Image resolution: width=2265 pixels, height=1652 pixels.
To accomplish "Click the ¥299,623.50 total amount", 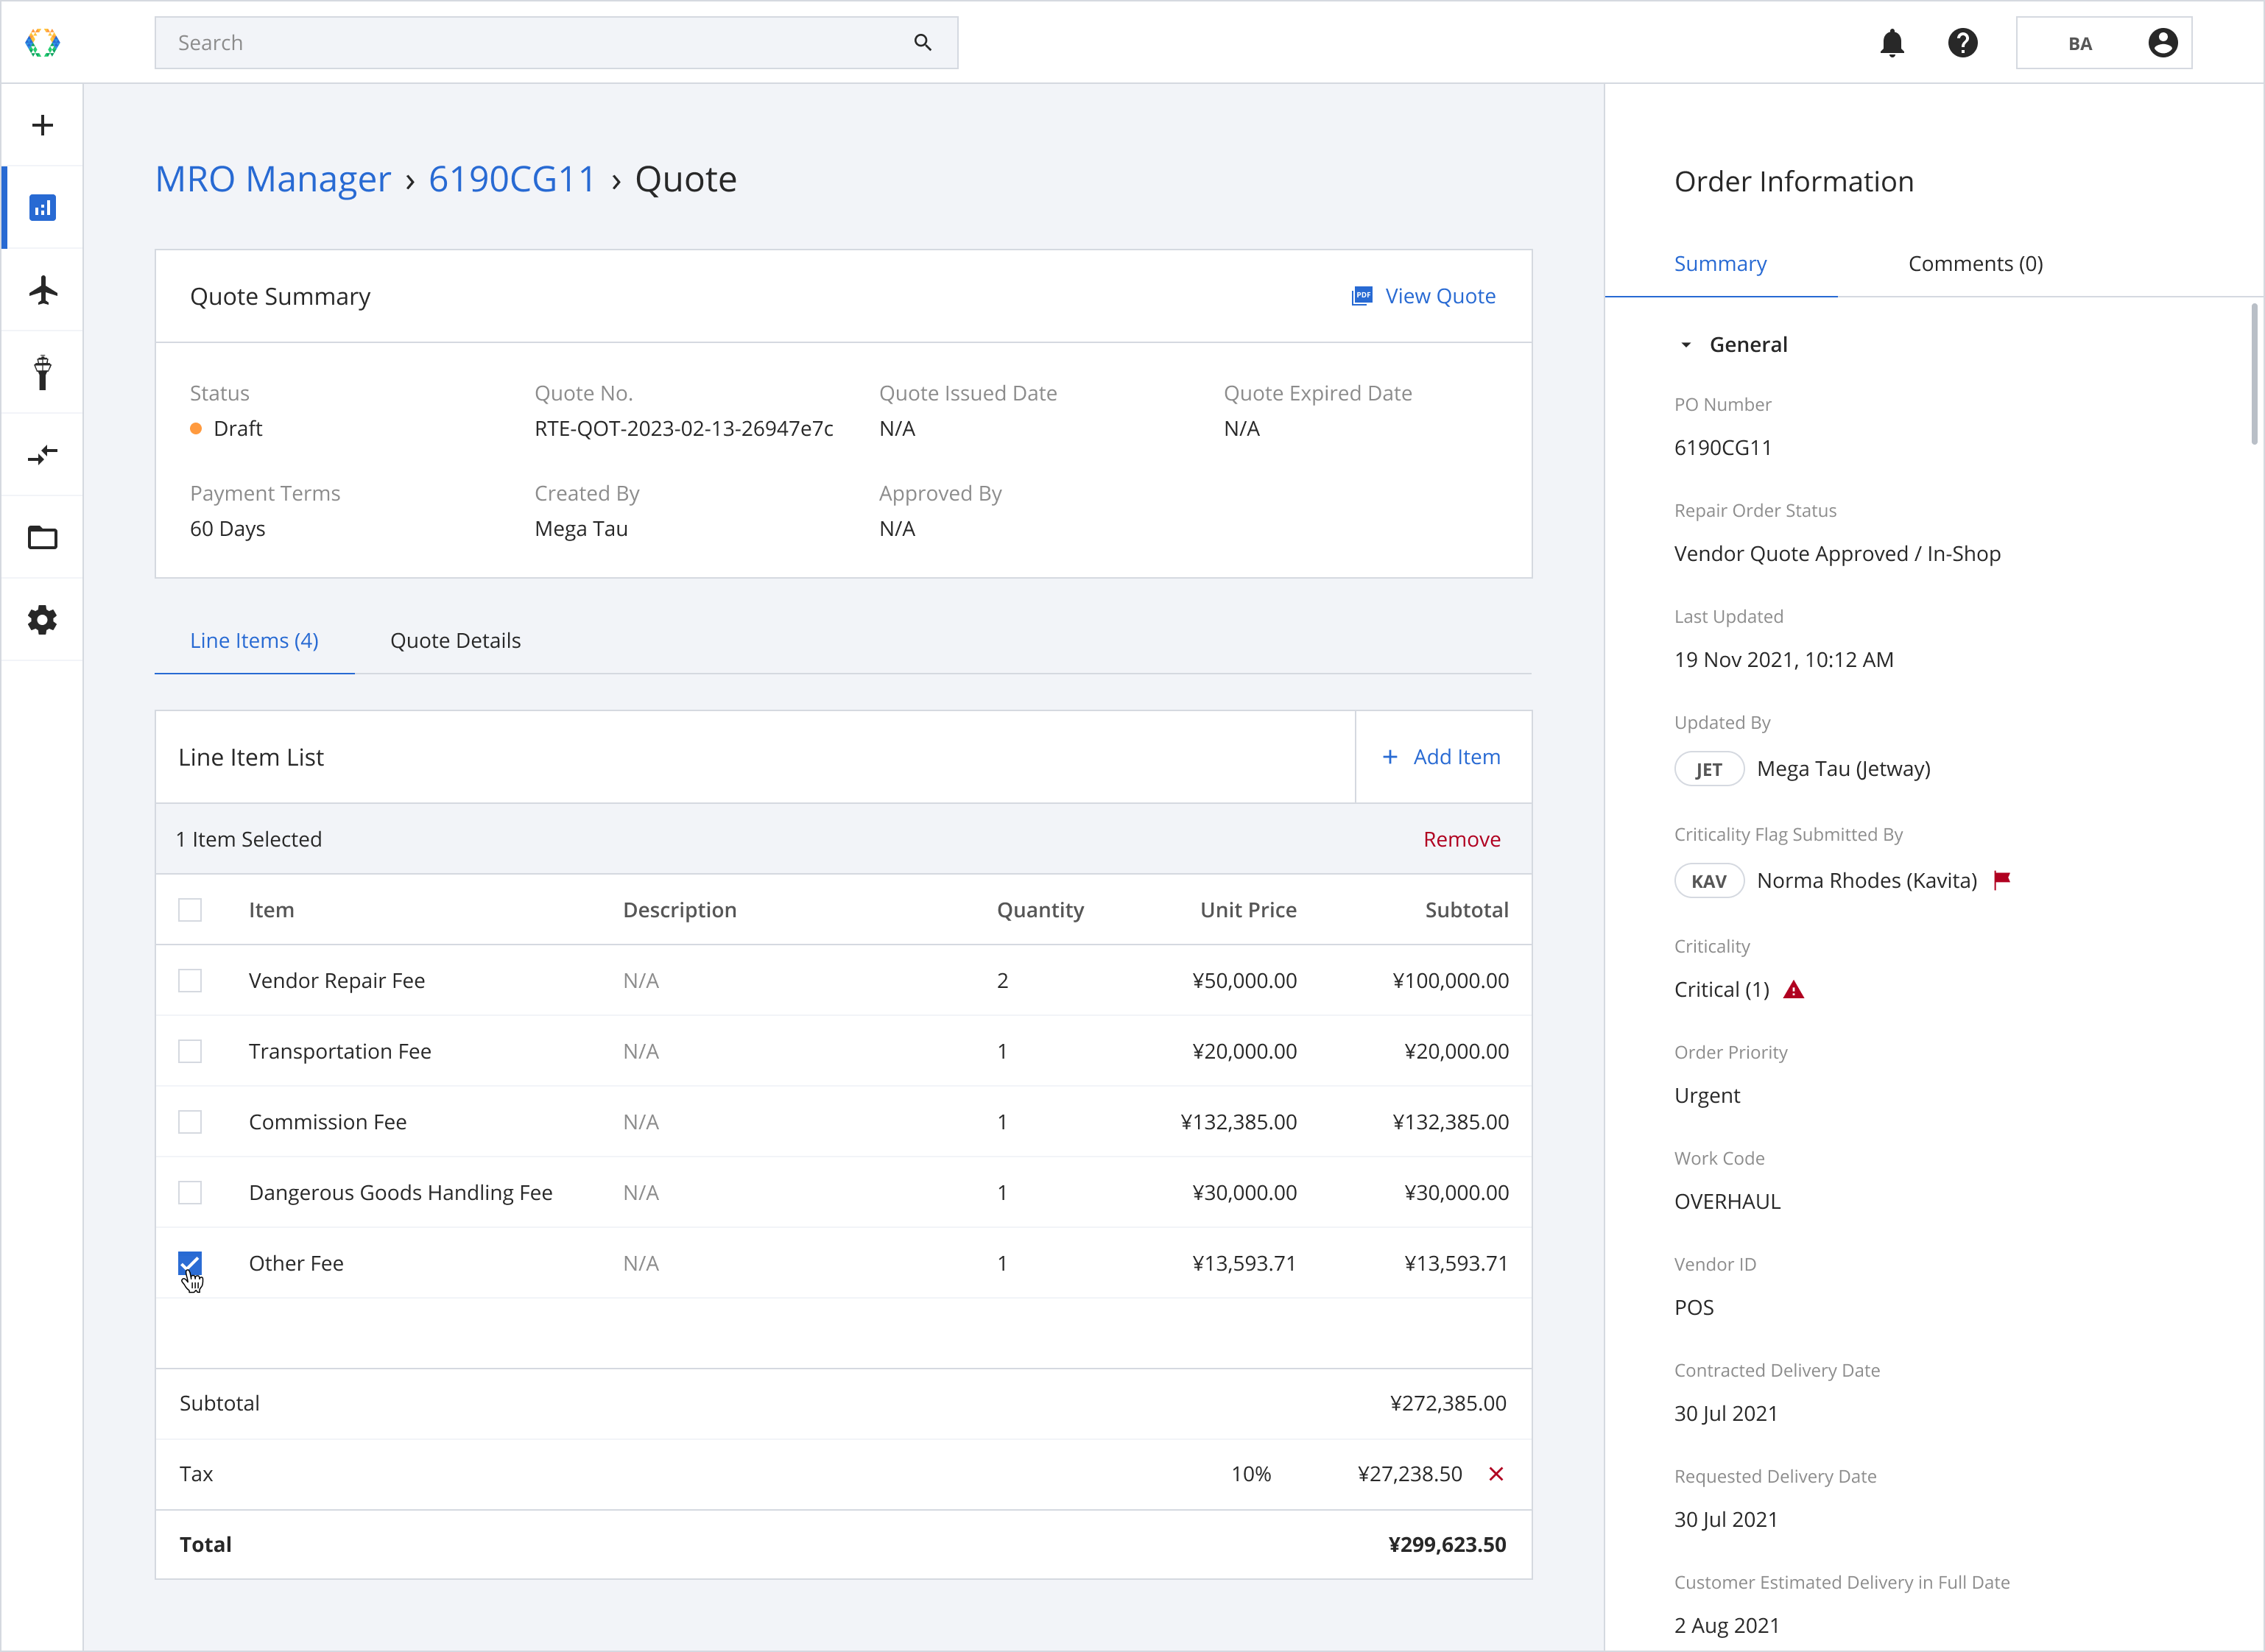I will click(x=1447, y=1545).
